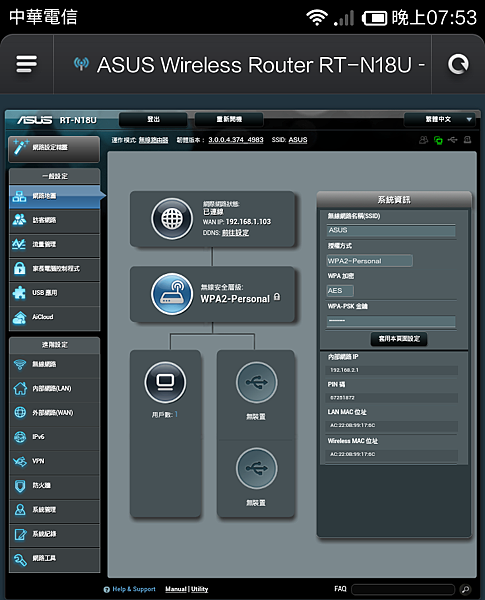Open the Guest Network menu item
Image resolution: width=485 pixels, height=600 pixels.
(54, 220)
